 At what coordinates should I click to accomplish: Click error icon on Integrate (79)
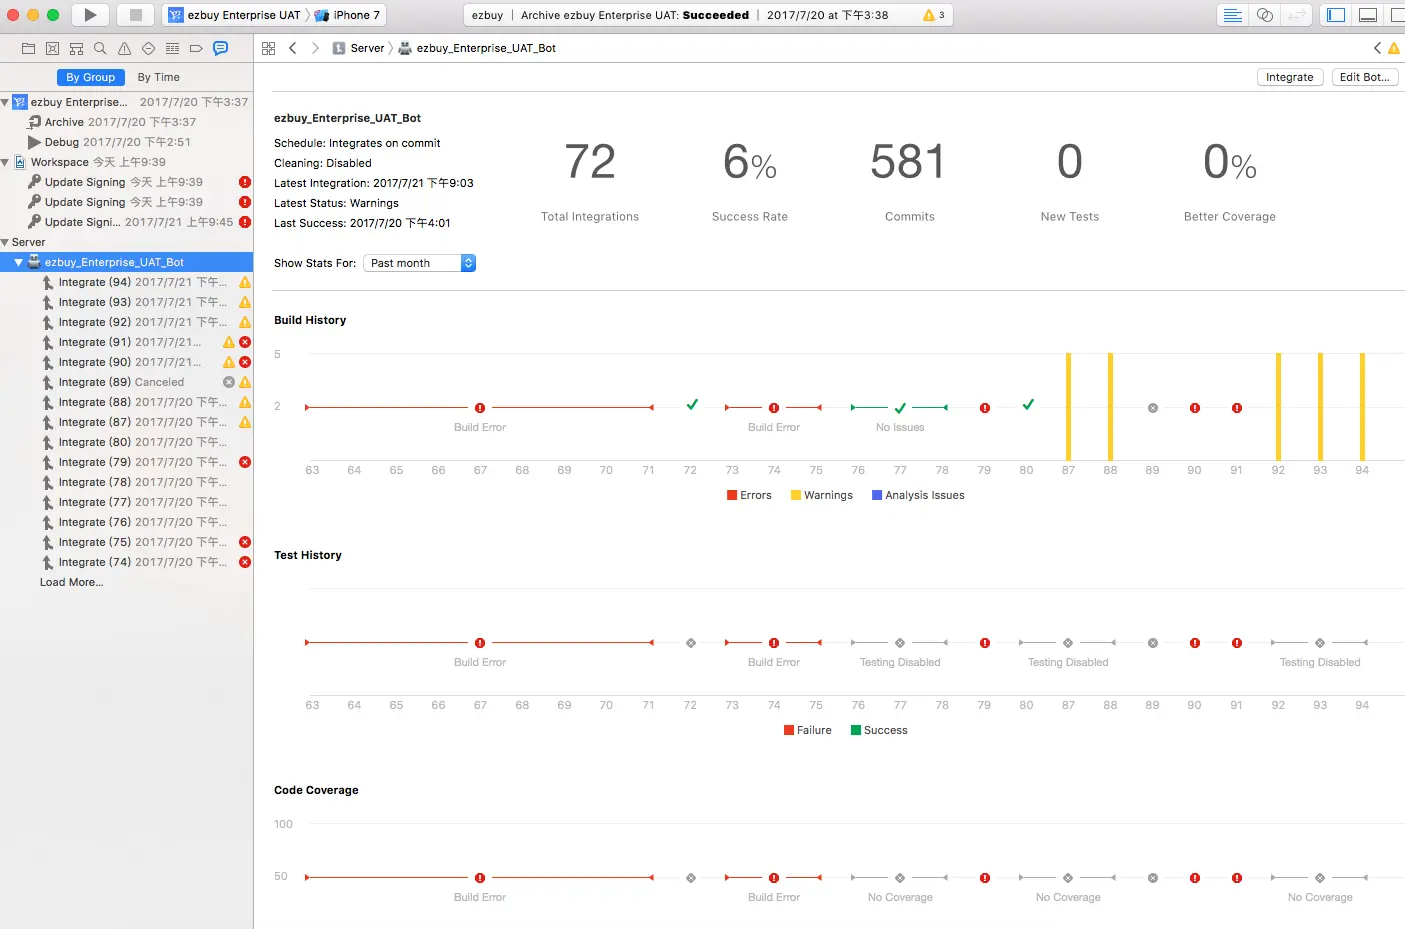[245, 462]
